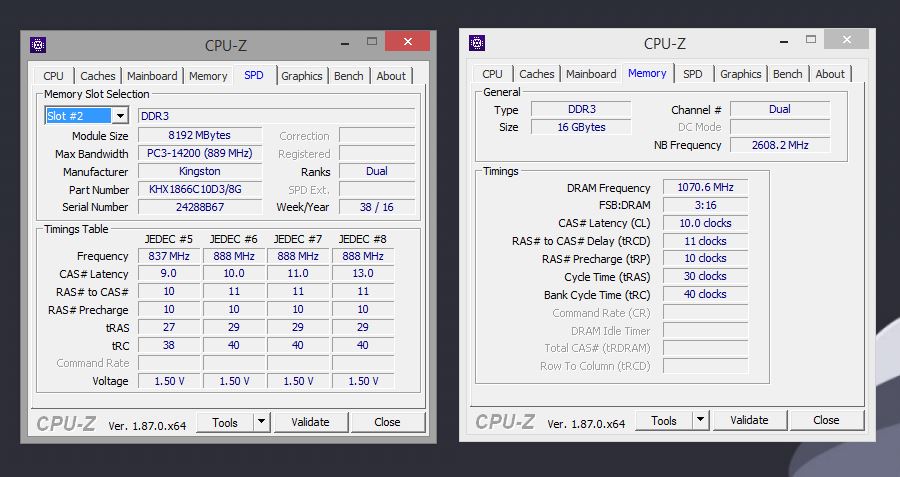Click Channel # value Dual
The width and height of the screenshot is (900, 477).
(780, 109)
